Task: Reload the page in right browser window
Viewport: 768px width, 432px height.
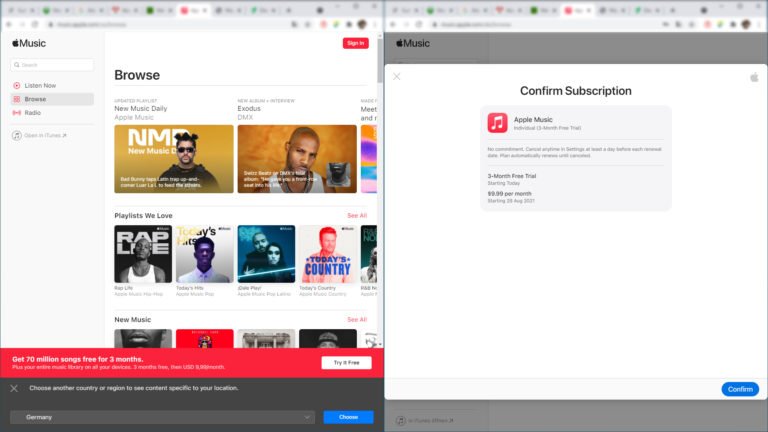Action: (x=419, y=24)
